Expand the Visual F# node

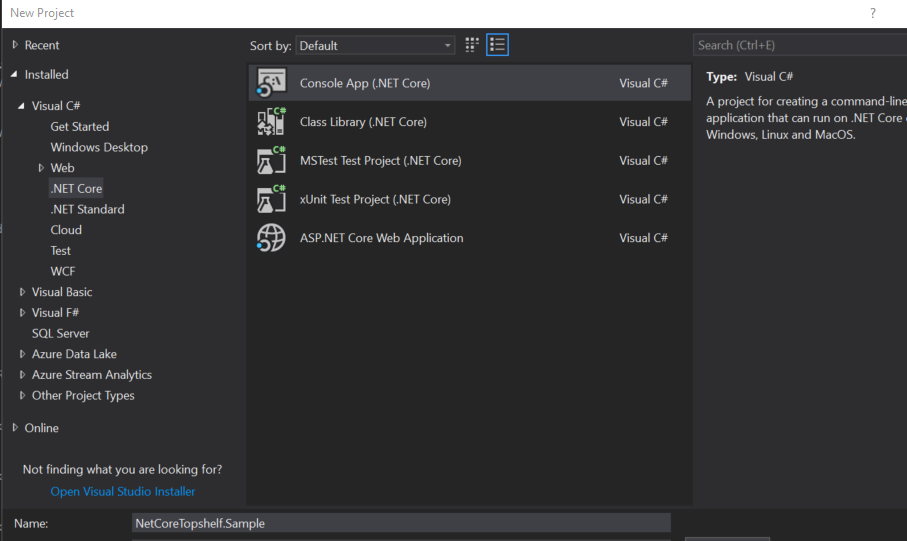tap(22, 312)
